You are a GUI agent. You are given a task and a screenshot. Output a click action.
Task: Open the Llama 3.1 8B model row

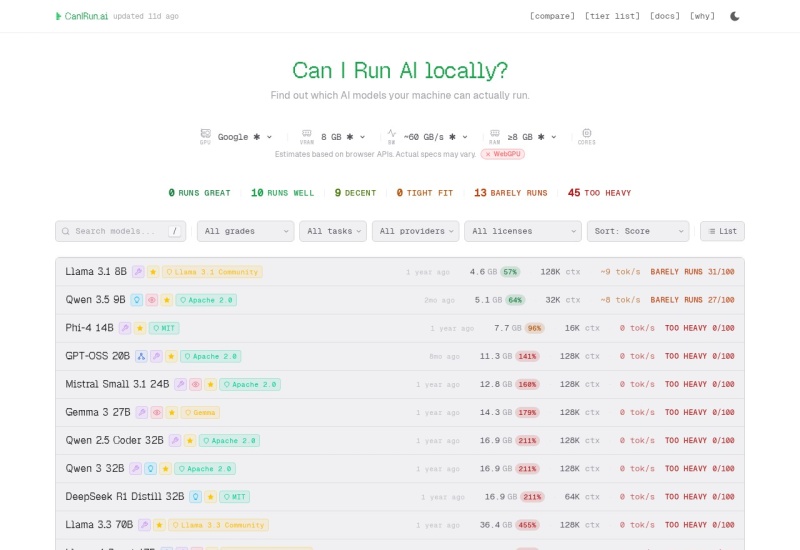(x=399, y=272)
